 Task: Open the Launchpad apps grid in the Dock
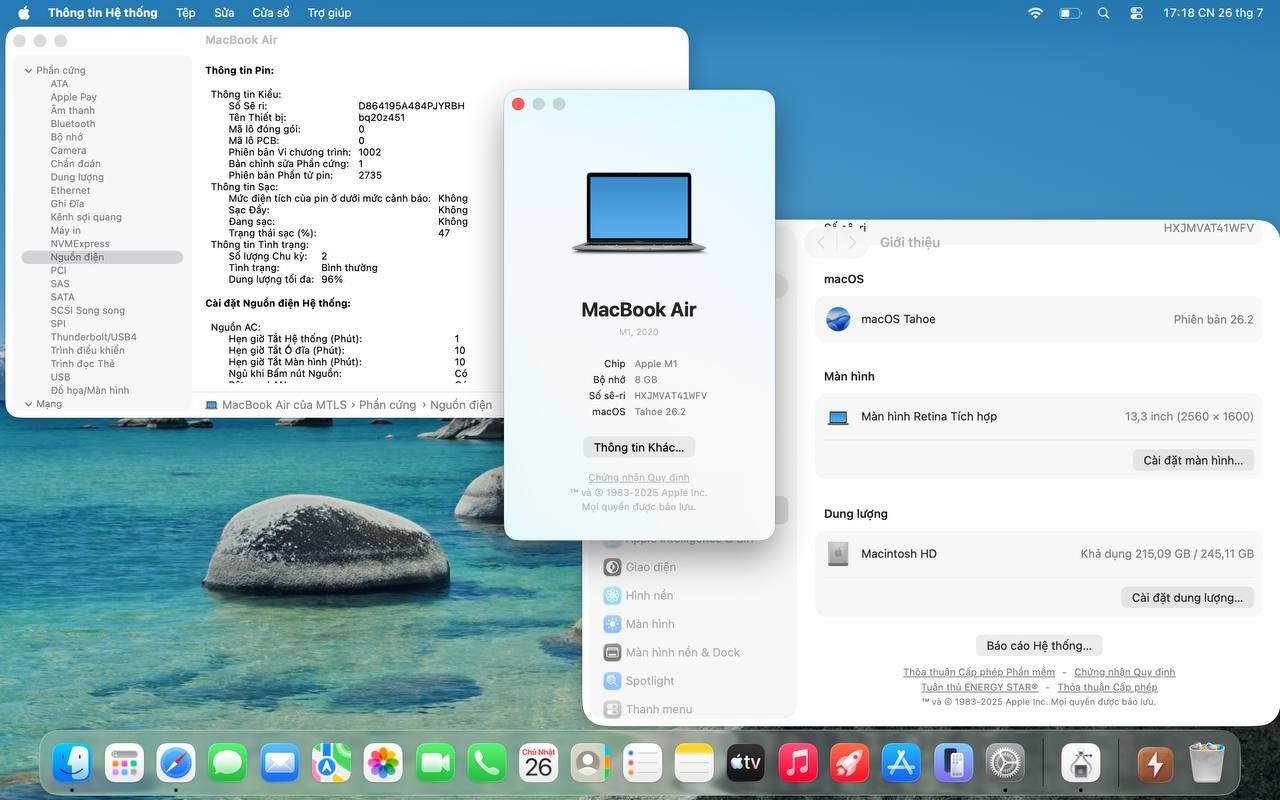pyautogui.click(x=124, y=764)
